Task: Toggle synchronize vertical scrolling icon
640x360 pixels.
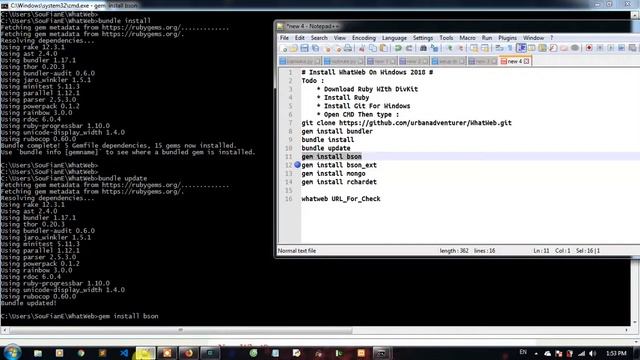Action: [x=474, y=49]
